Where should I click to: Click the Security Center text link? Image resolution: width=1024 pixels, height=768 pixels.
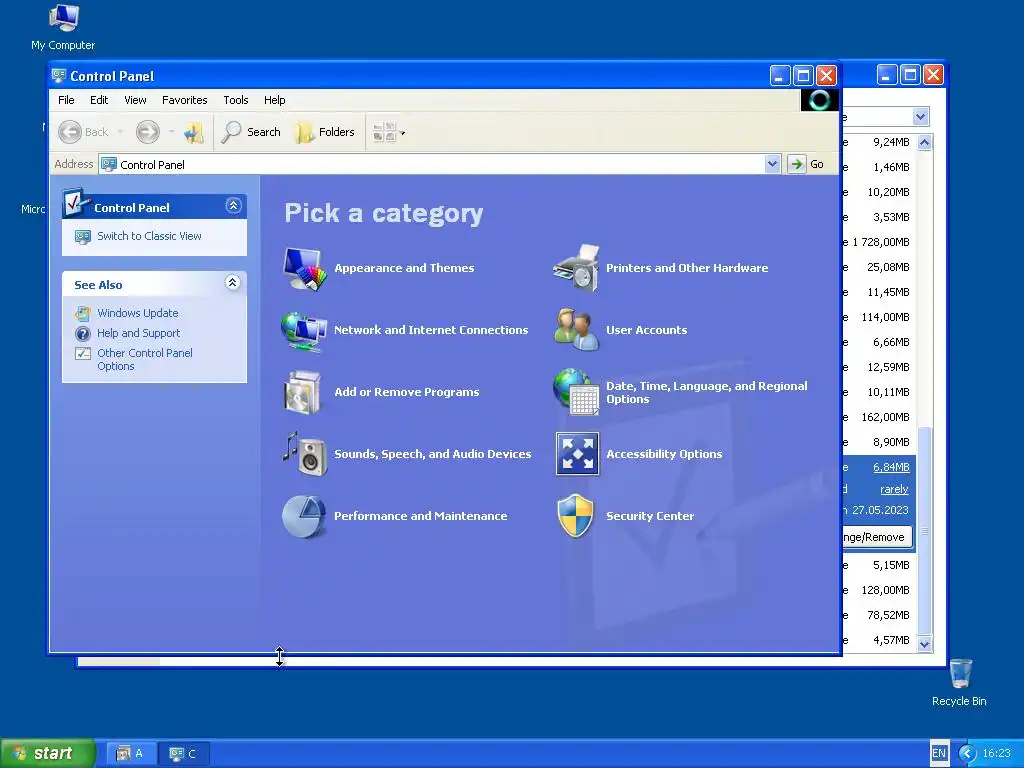point(650,517)
